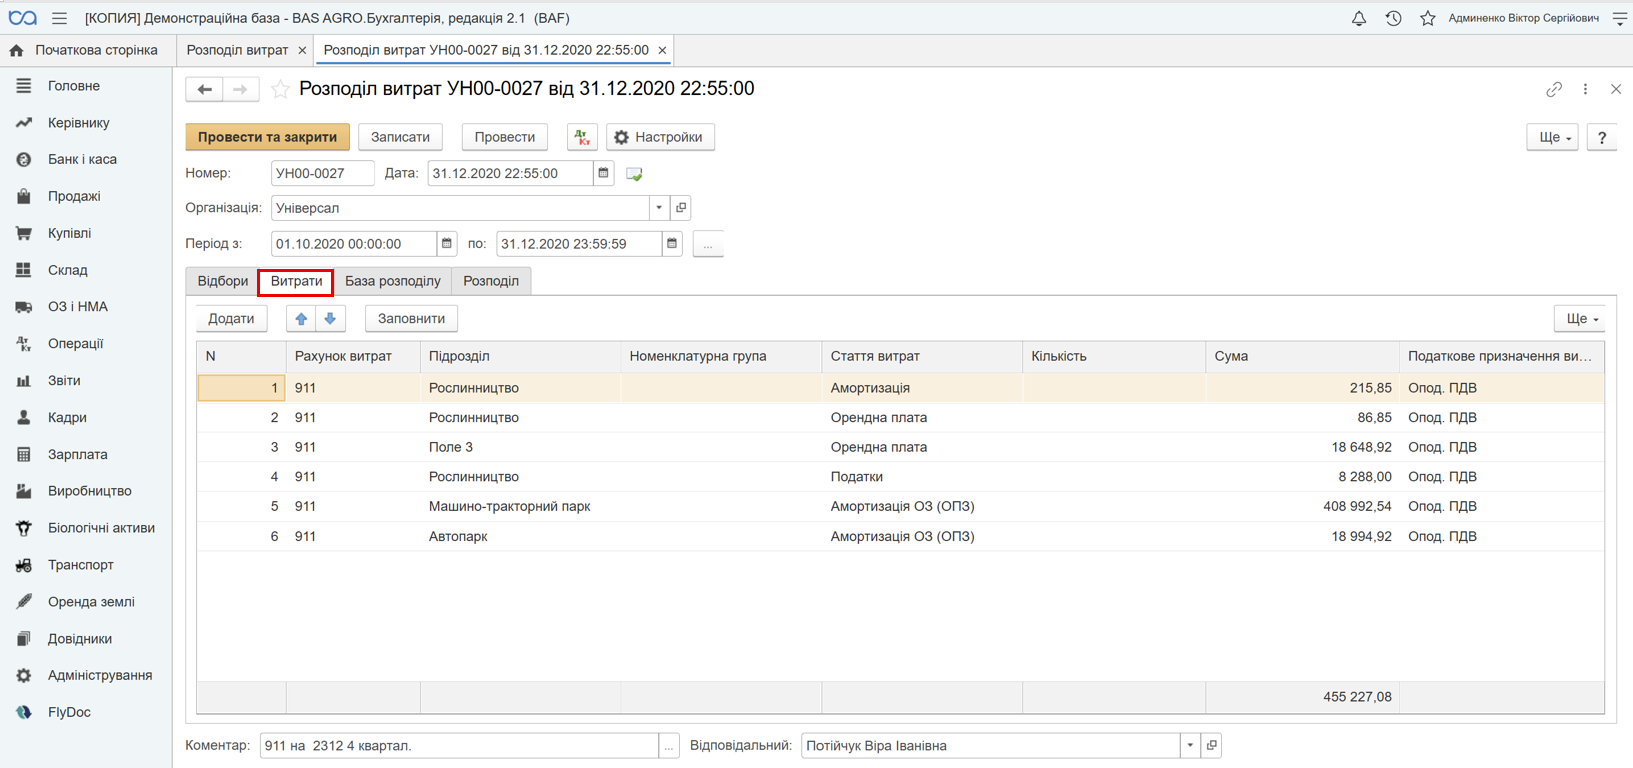
Task: Expand the Відповідальний dropdown arrow
Action: pyautogui.click(x=1190, y=745)
